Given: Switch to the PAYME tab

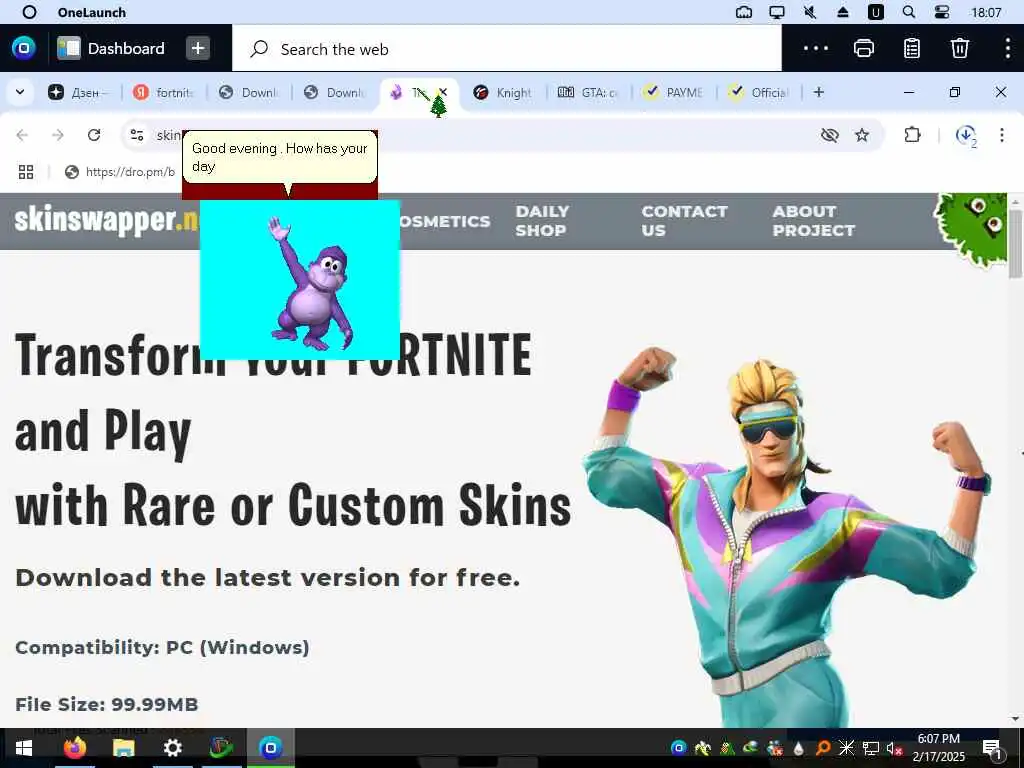Looking at the screenshot, I should coord(674,93).
